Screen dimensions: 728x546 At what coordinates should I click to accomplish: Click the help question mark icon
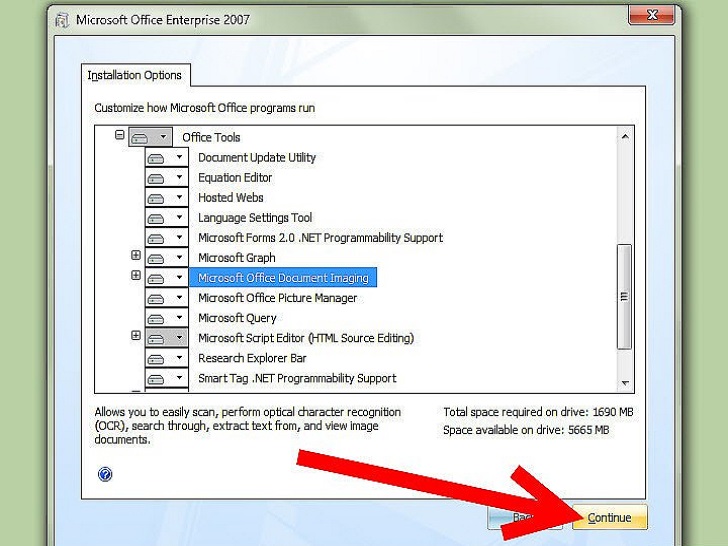105,474
